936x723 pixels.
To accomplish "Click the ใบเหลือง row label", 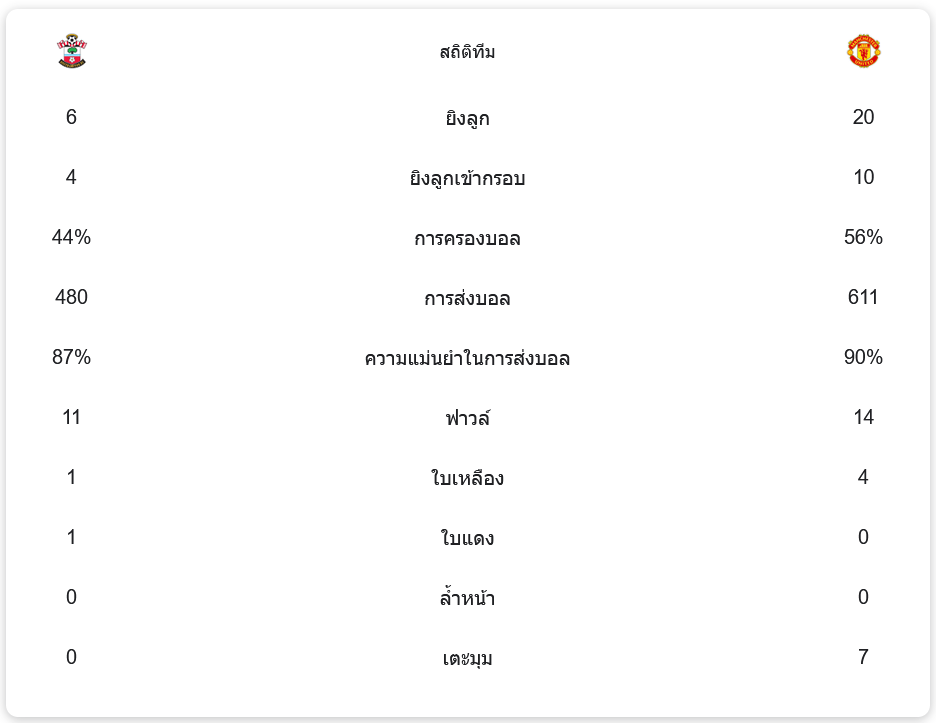I will tap(467, 479).
